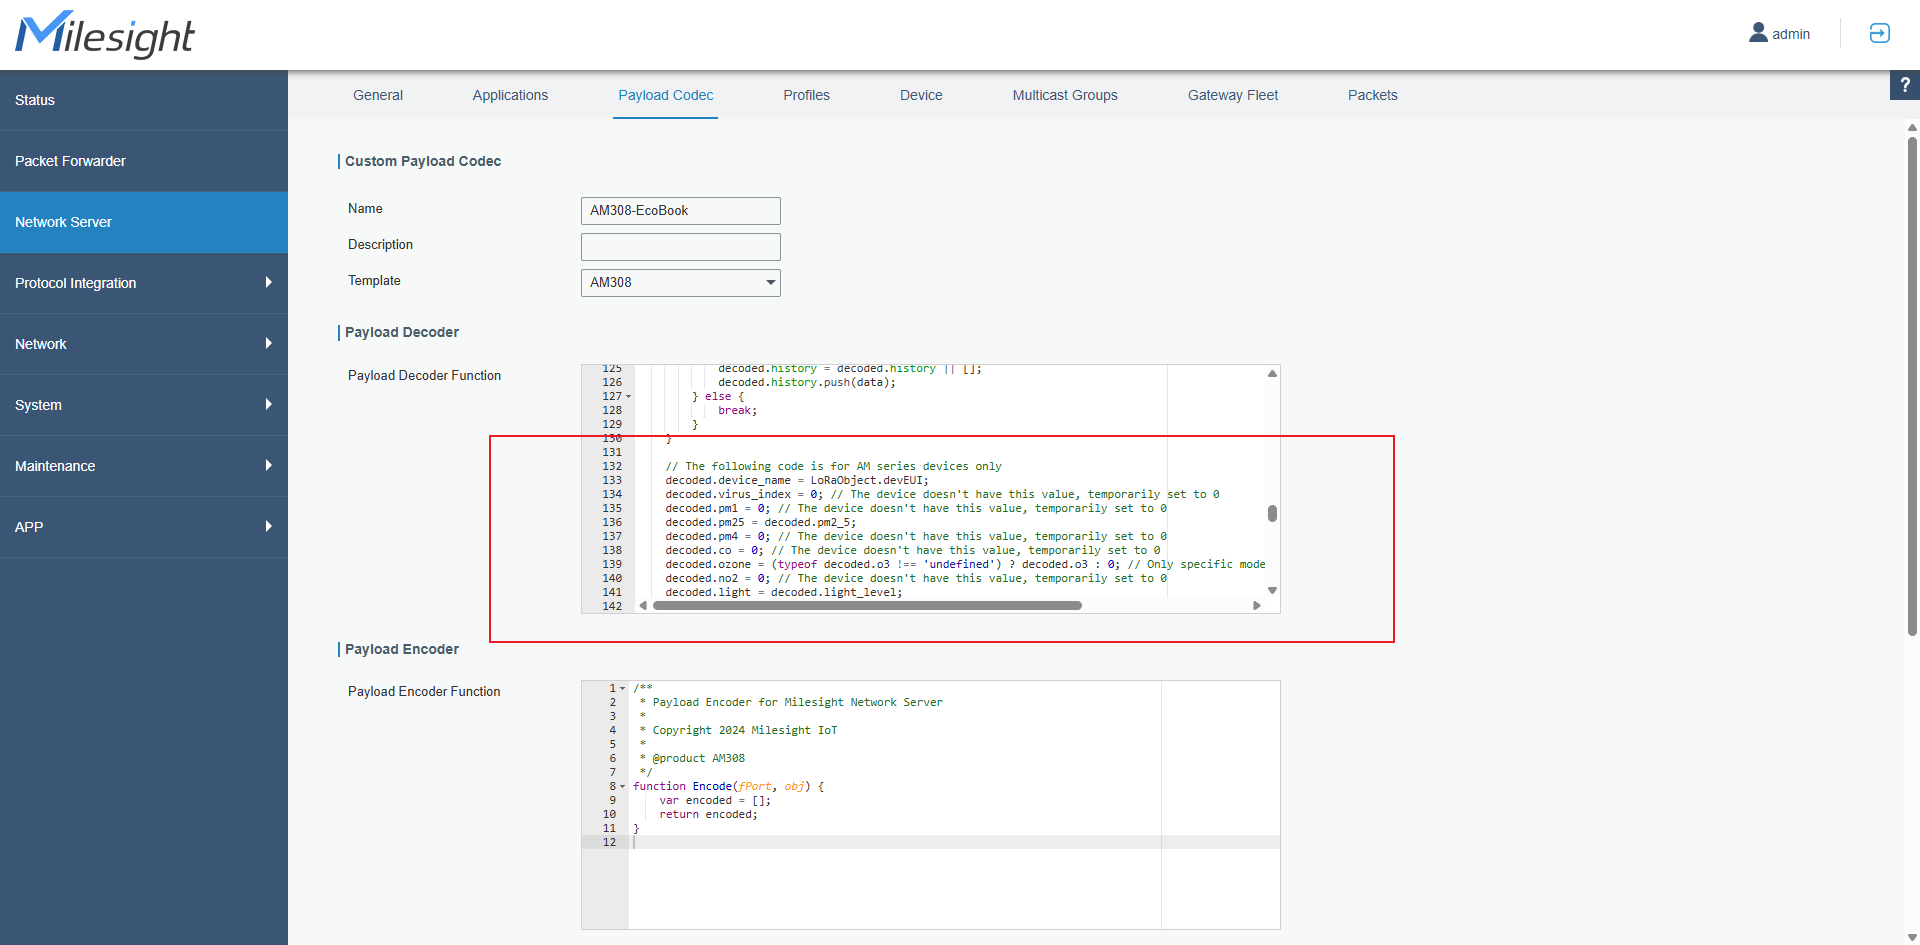This screenshot has height=945, width=1920.
Task: Click the Milesight logo
Action: [104, 35]
